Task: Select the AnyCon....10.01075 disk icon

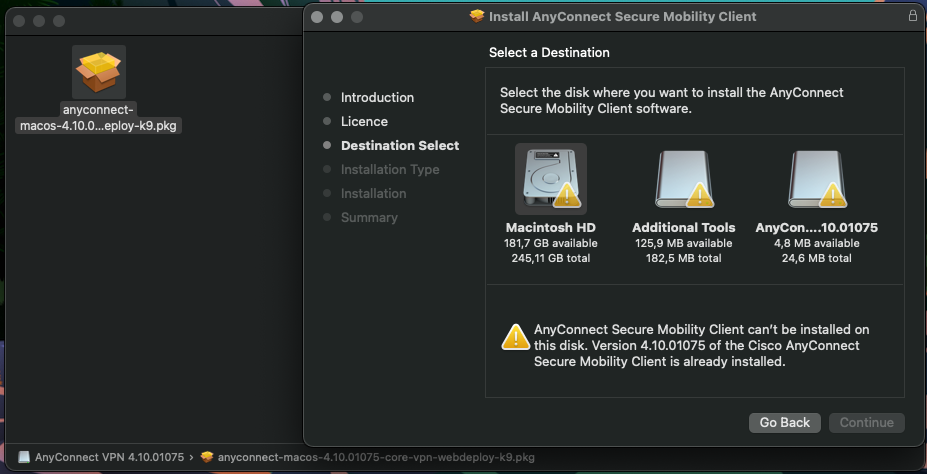Action: click(817, 178)
